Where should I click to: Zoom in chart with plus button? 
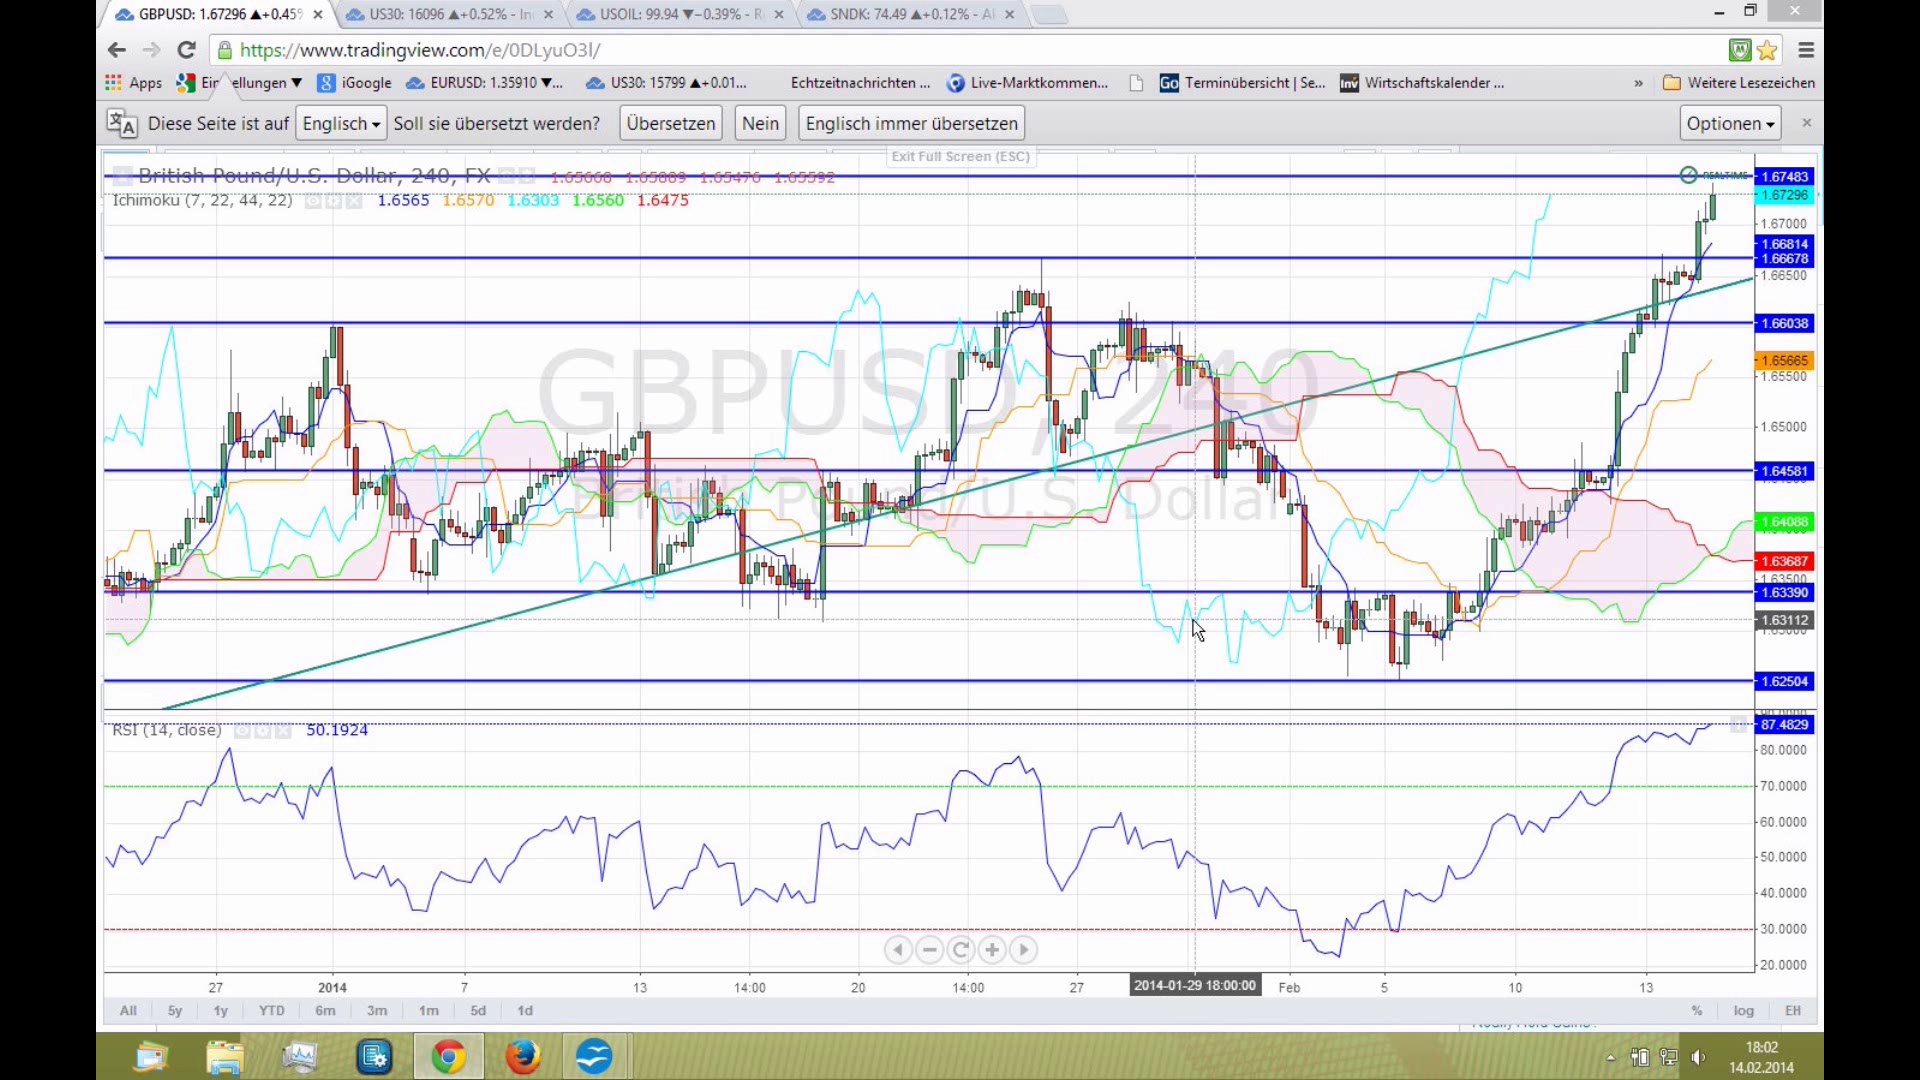coord(992,950)
